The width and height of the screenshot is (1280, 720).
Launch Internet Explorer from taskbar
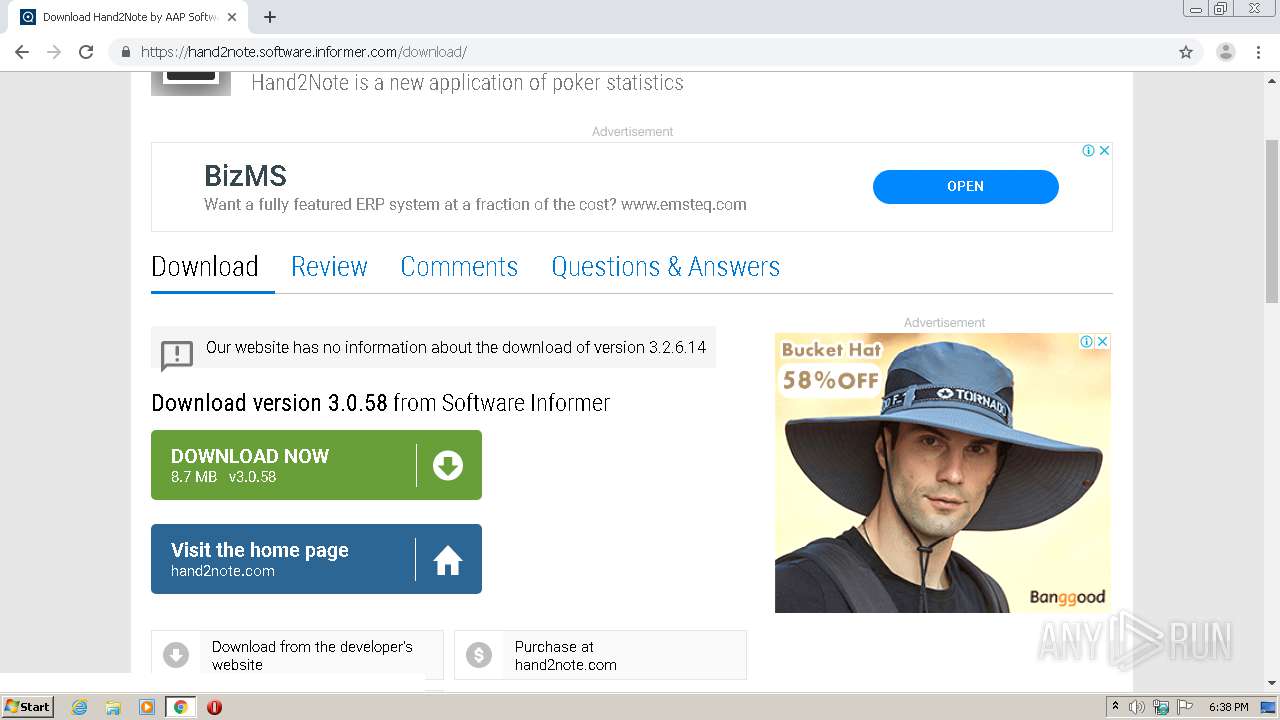[x=80, y=707]
